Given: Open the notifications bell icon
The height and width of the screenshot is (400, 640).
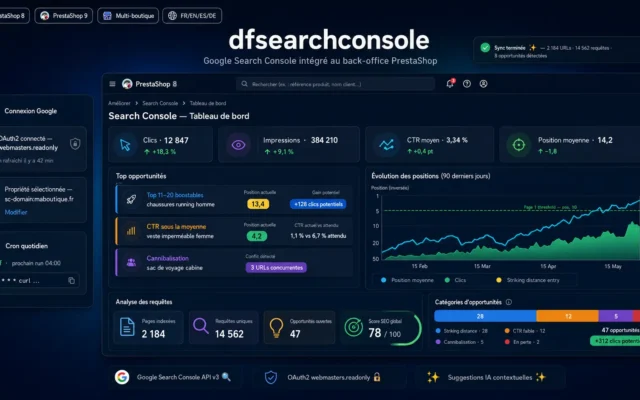Looking at the screenshot, I should tap(450, 83).
